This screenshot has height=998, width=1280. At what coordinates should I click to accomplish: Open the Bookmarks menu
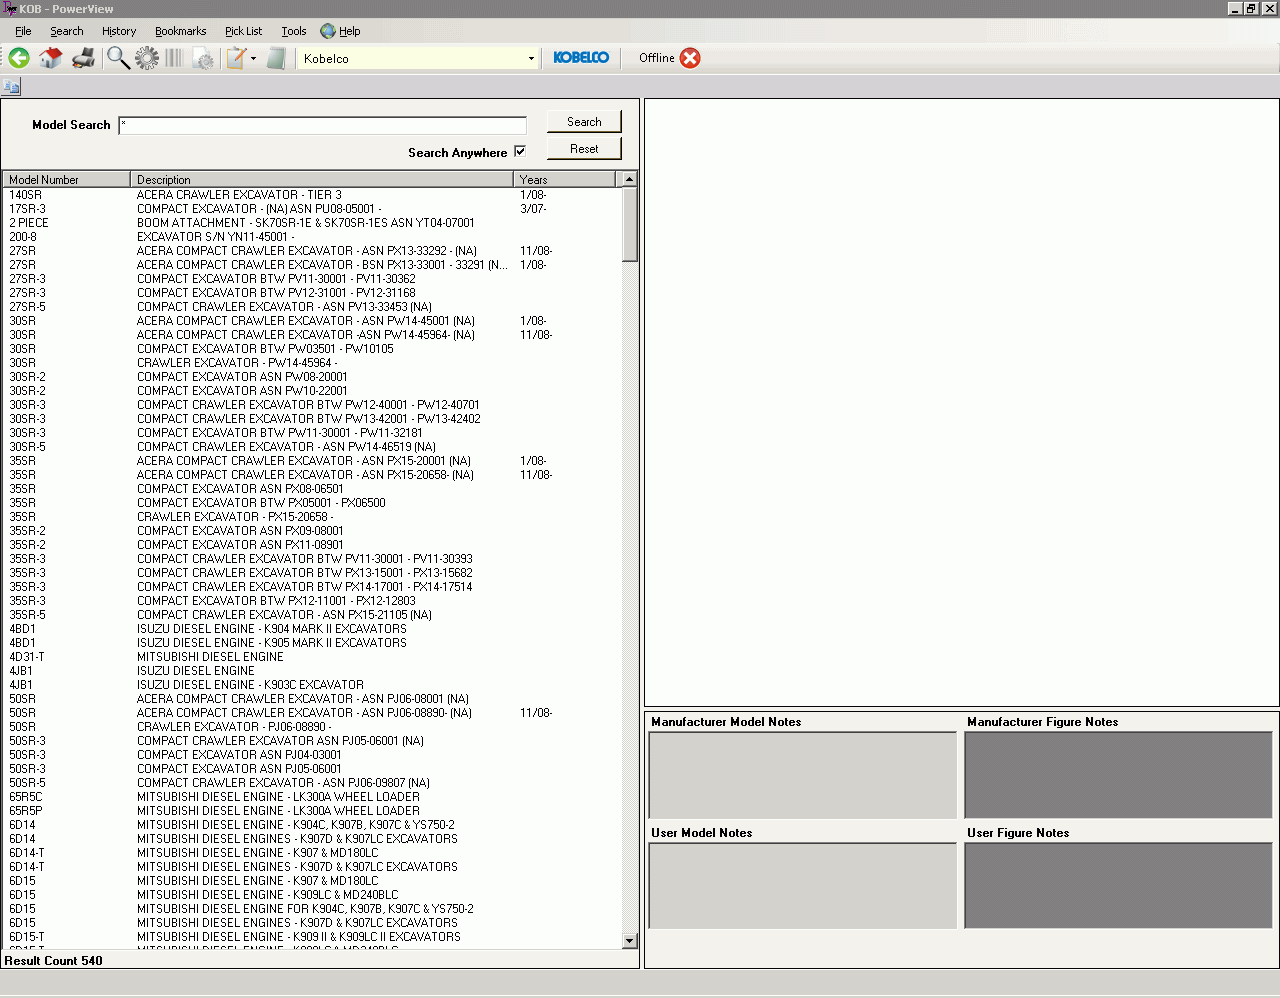tap(181, 31)
